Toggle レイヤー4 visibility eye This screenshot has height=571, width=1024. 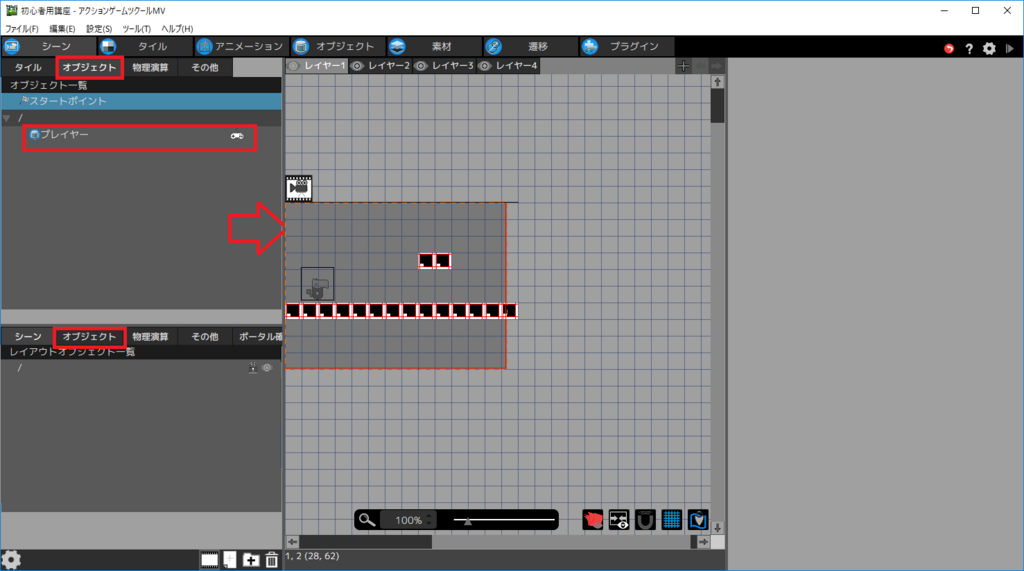coord(485,66)
